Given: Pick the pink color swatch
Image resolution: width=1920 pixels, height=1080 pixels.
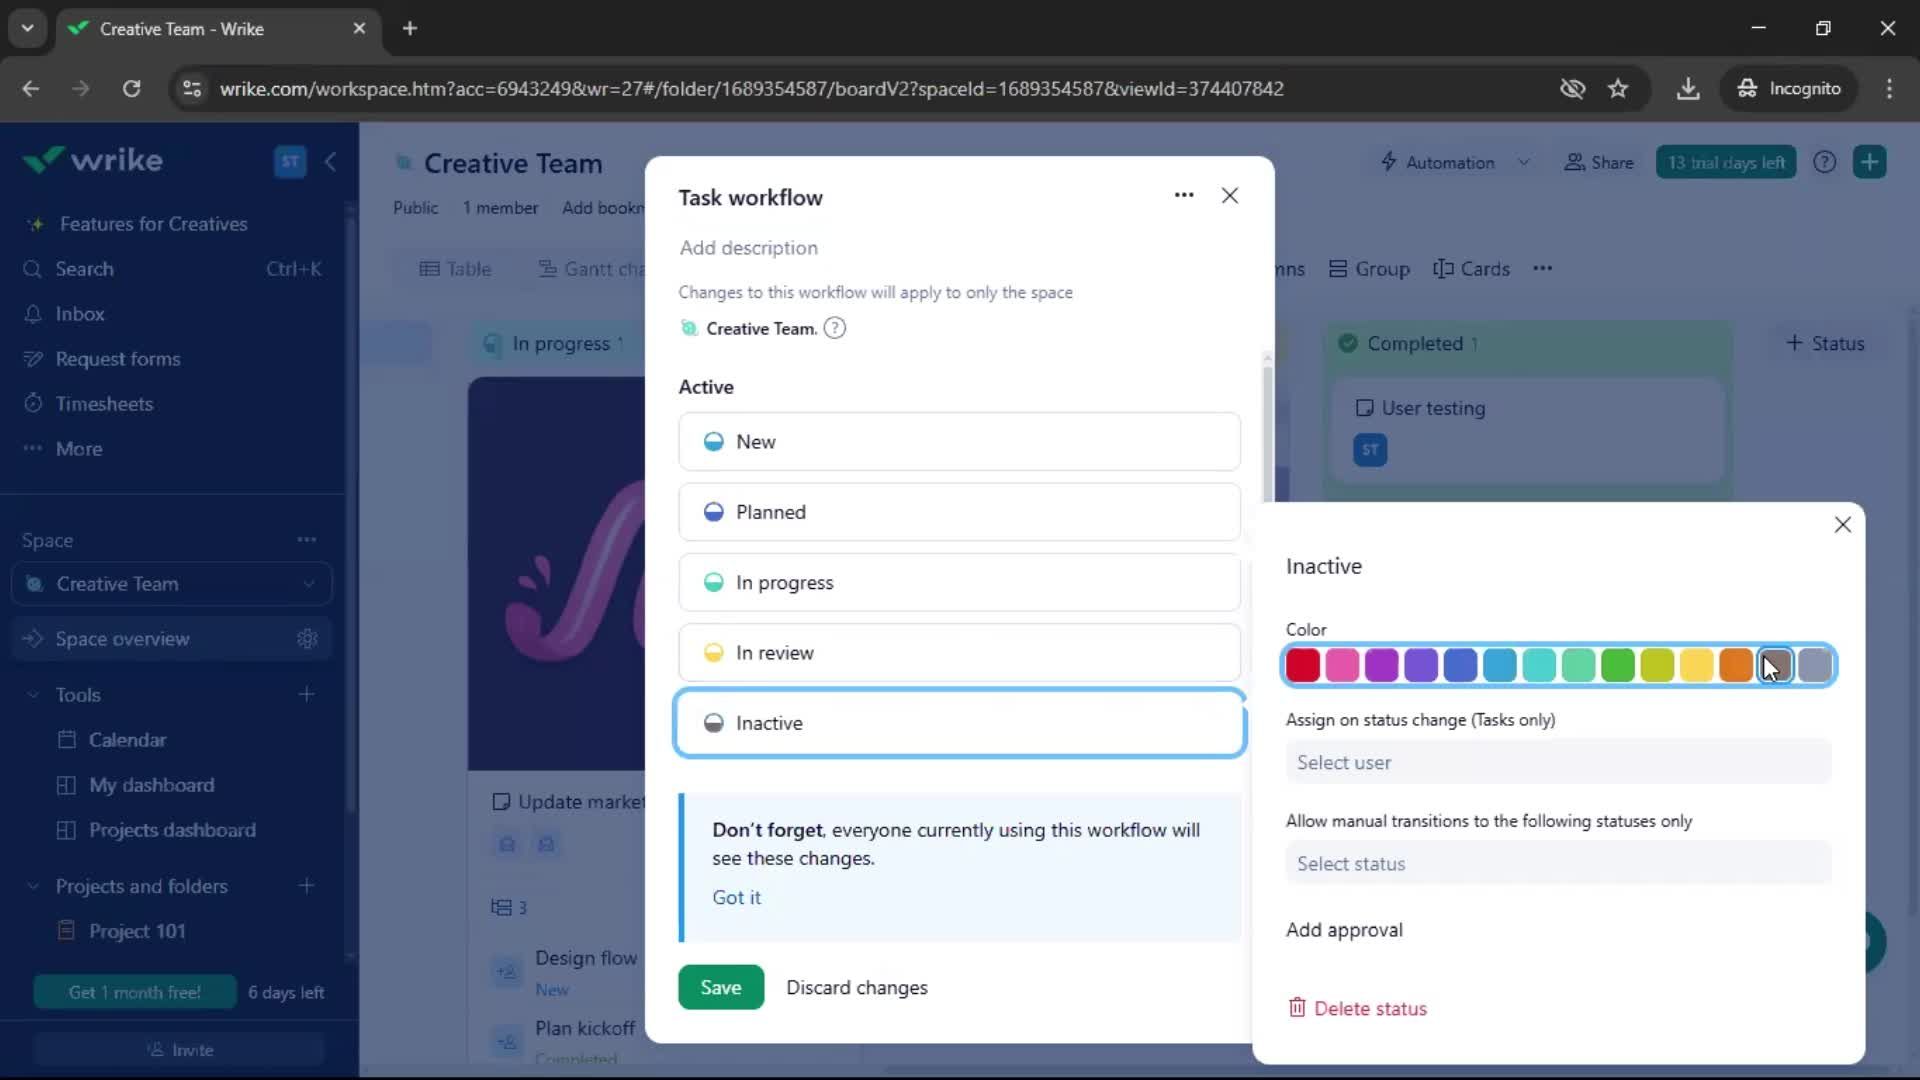Looking at the screenshot, I should point(1342,665).
